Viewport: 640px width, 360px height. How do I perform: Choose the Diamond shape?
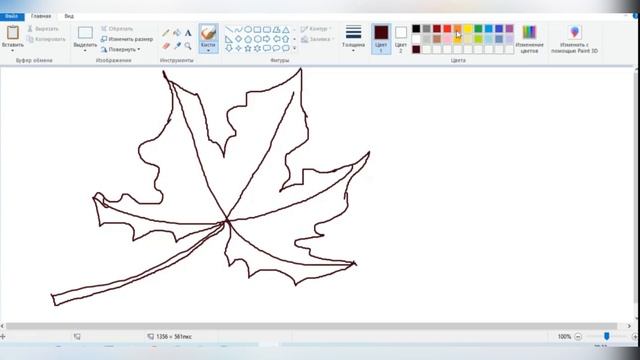click(x=238, y=39)
